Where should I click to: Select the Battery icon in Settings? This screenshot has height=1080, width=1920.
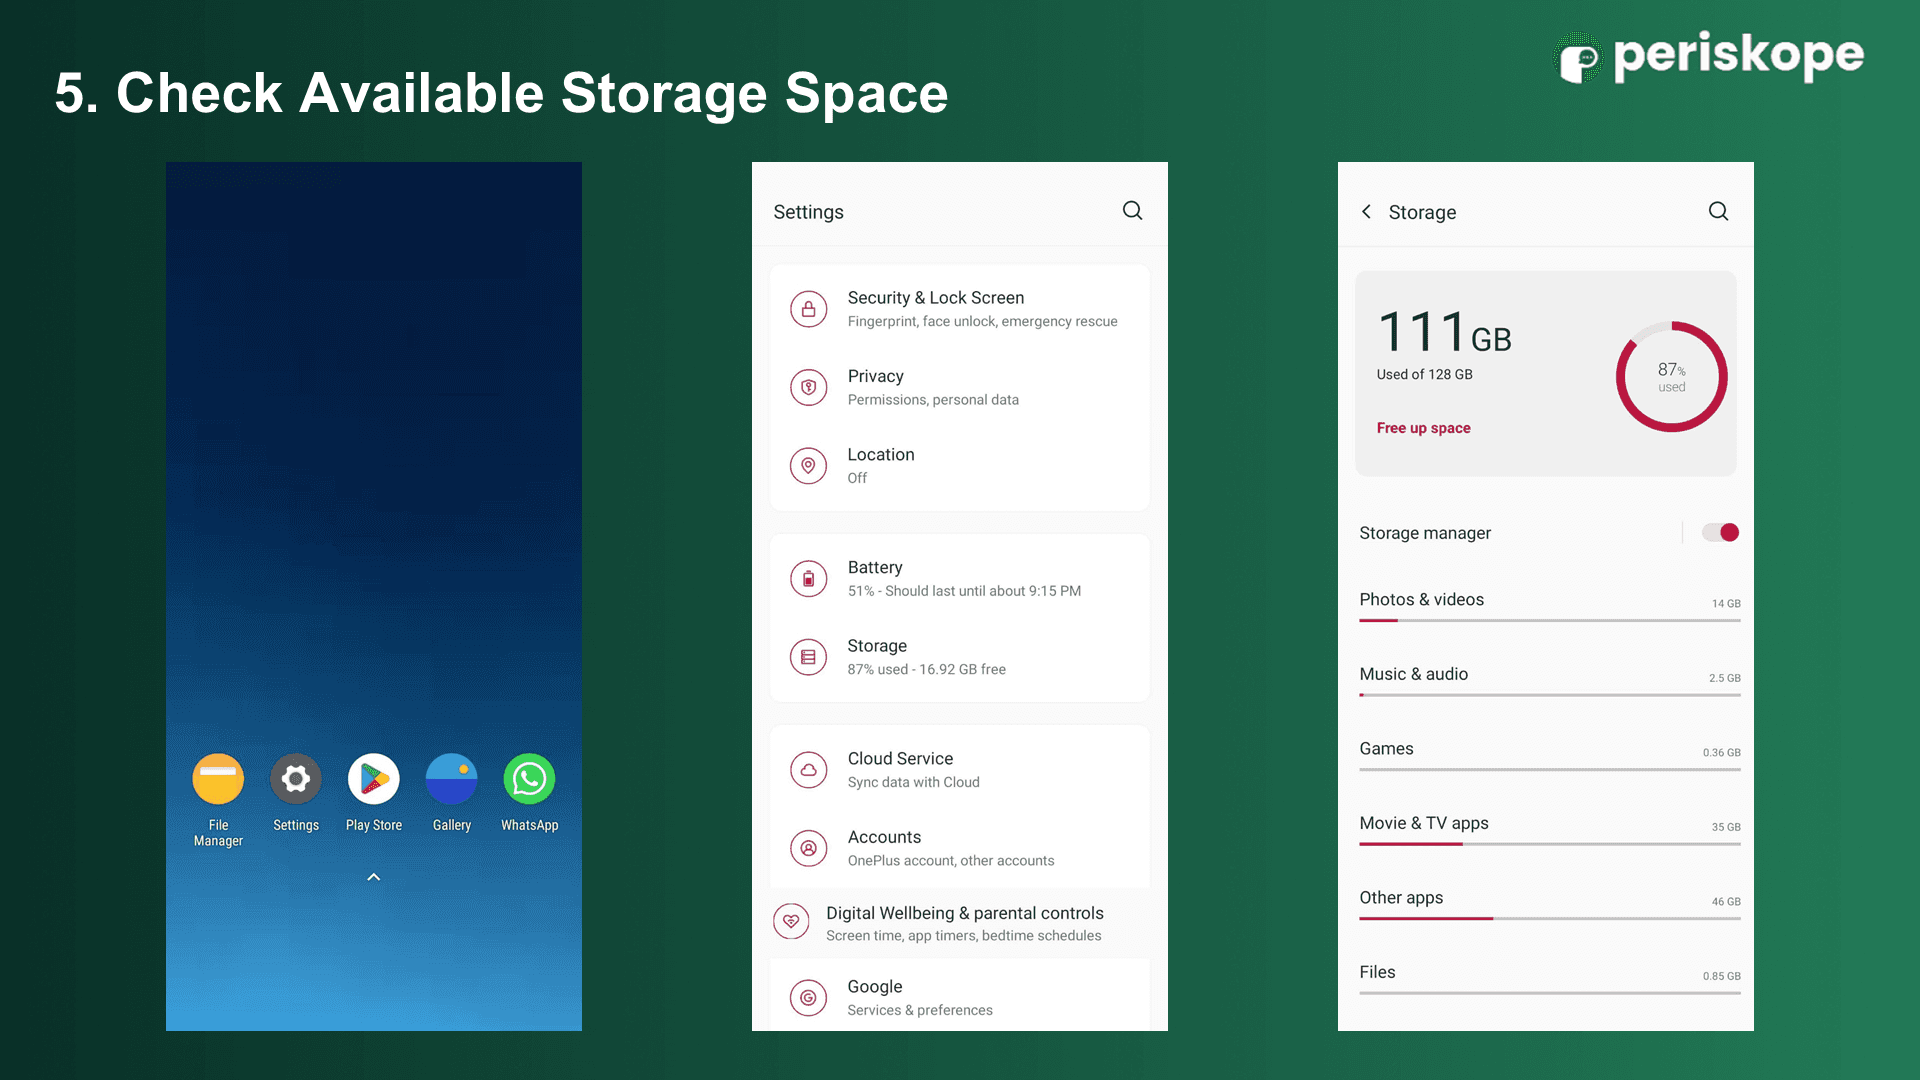(x=808, y=578)
